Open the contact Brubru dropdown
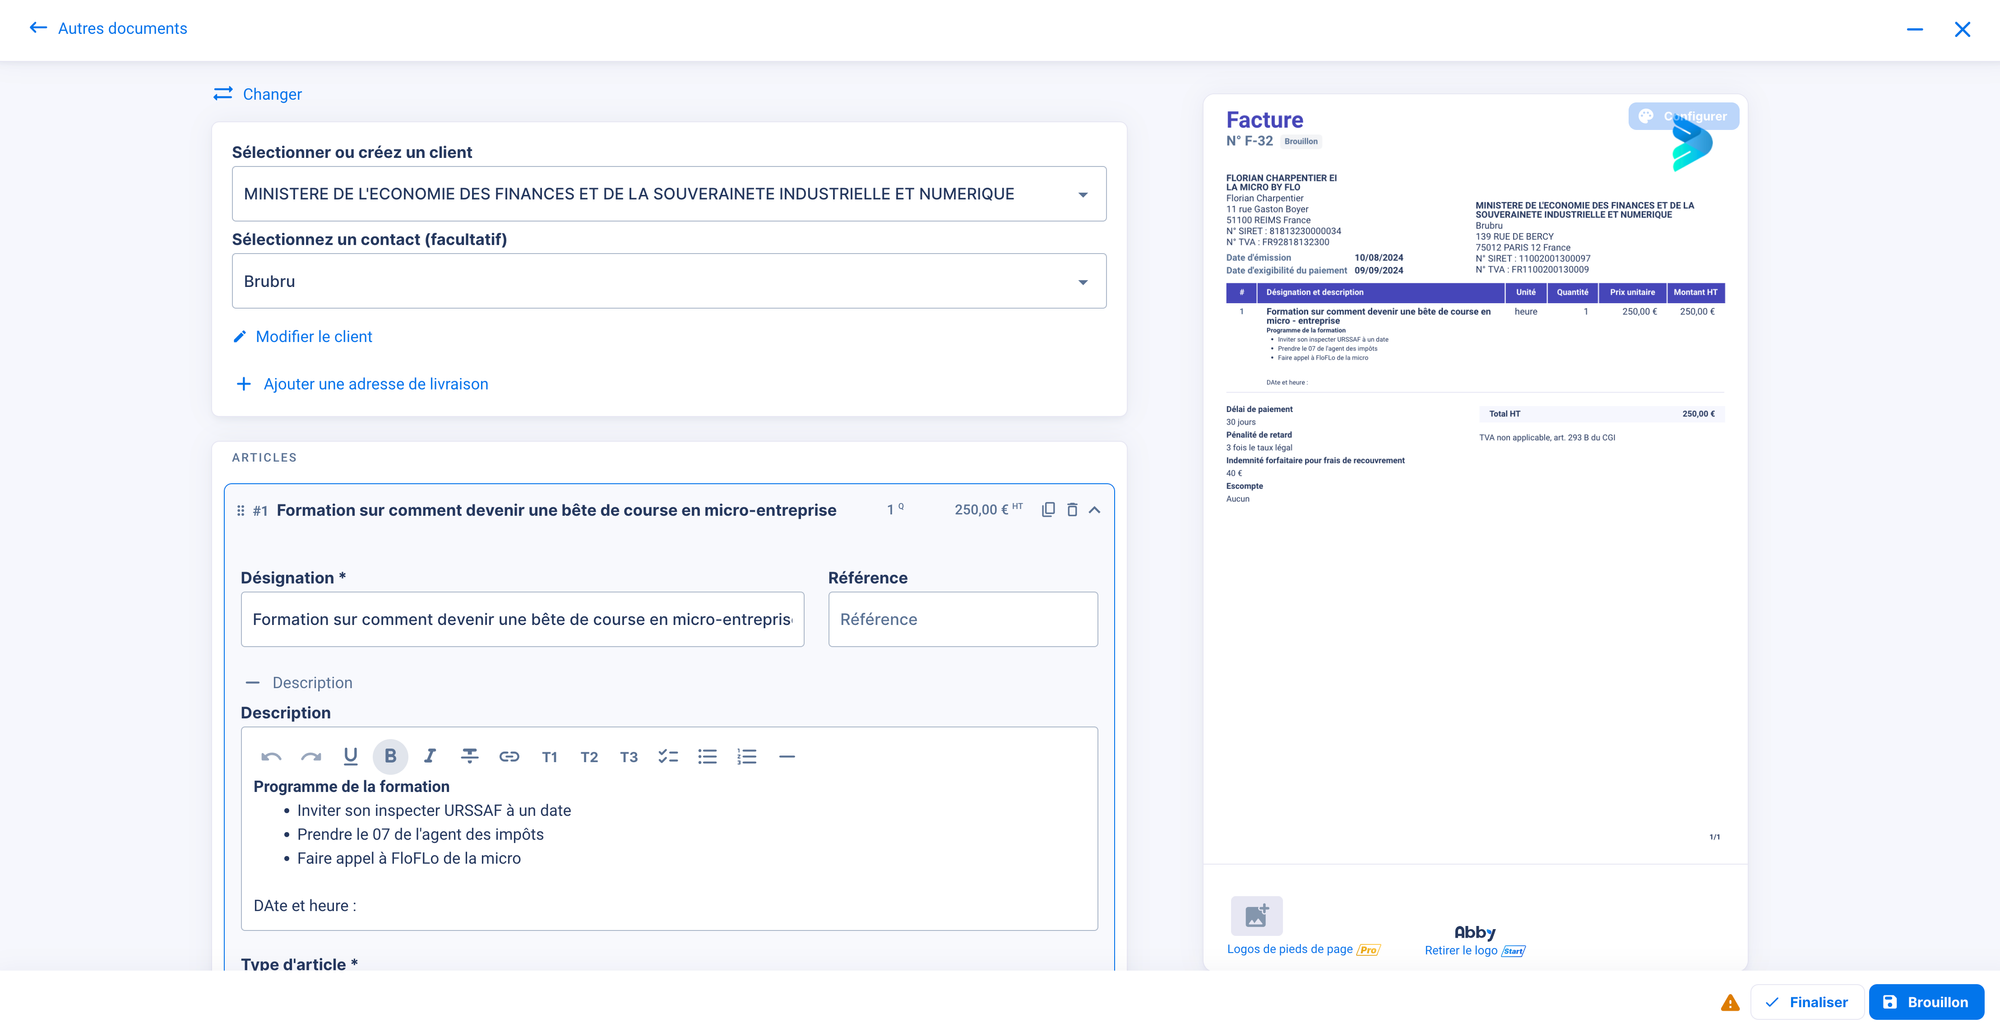Screen dimensions: 2000x1027 (669, 281)
